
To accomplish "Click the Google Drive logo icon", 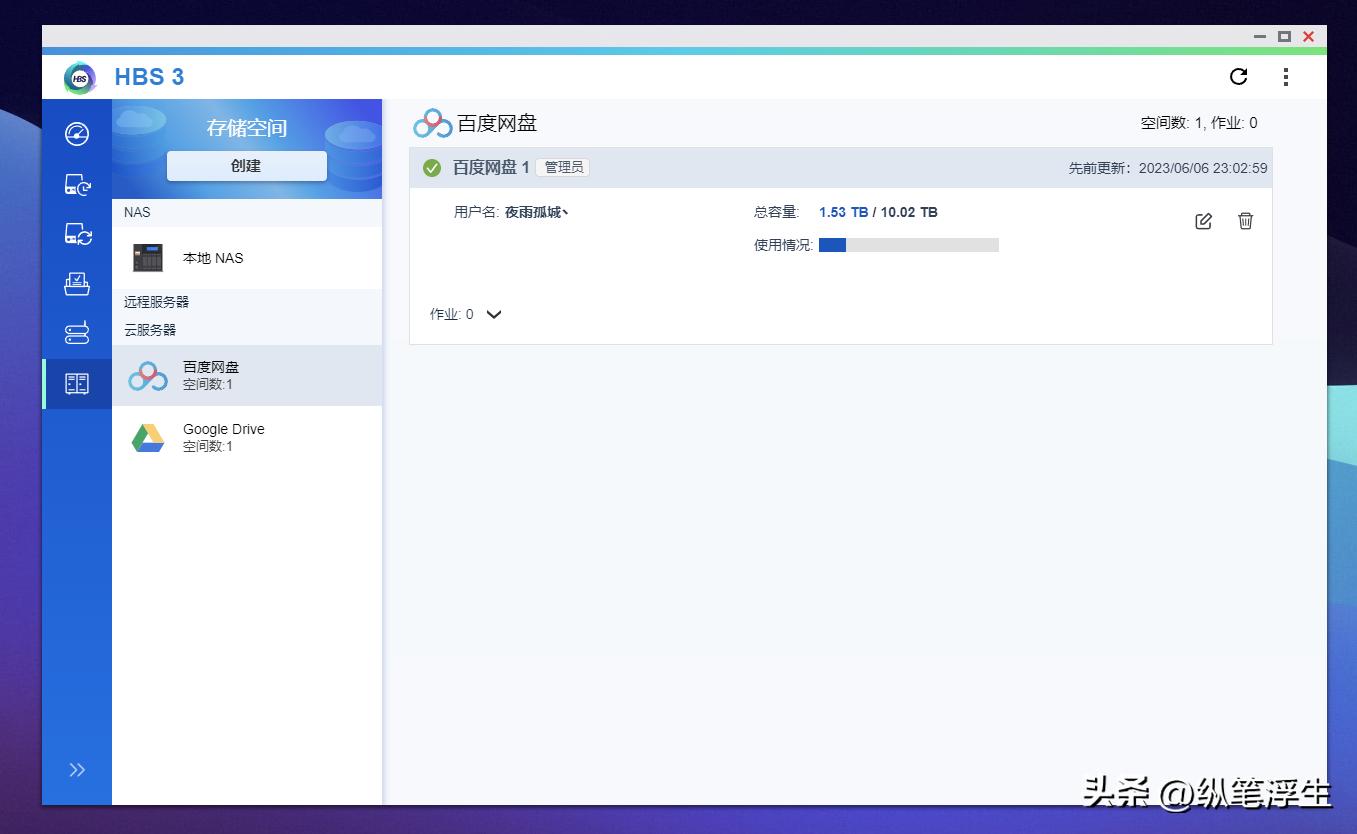I will (x=148, y=438).
